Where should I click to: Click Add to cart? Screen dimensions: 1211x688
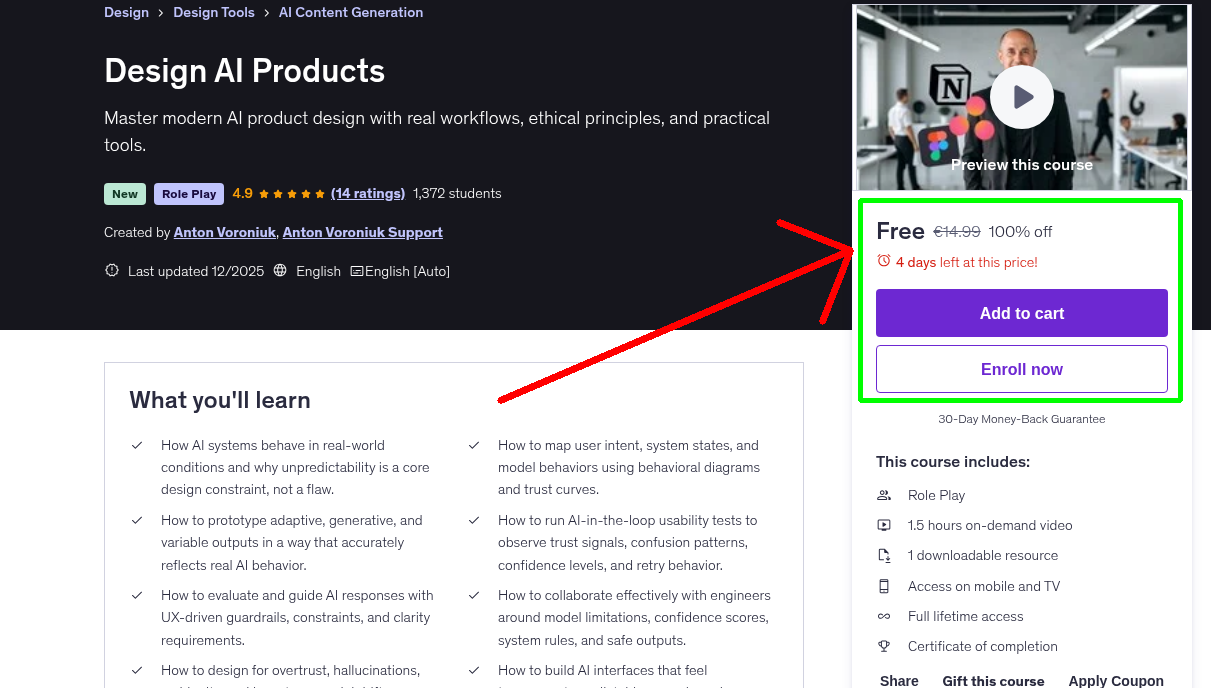coord(1021,313)
